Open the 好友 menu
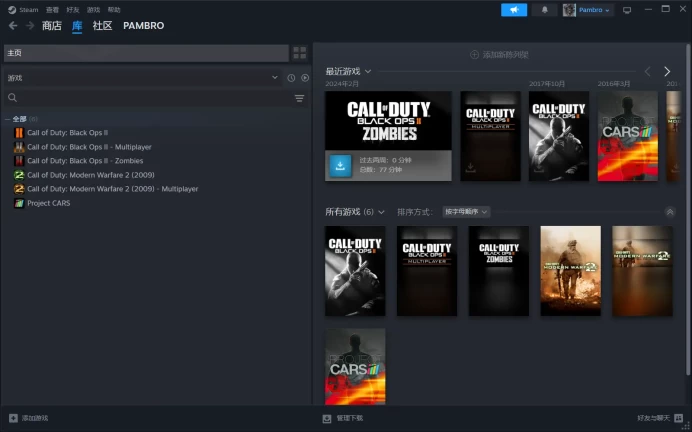Screen dimensions: 692x432 coord(73,10)
